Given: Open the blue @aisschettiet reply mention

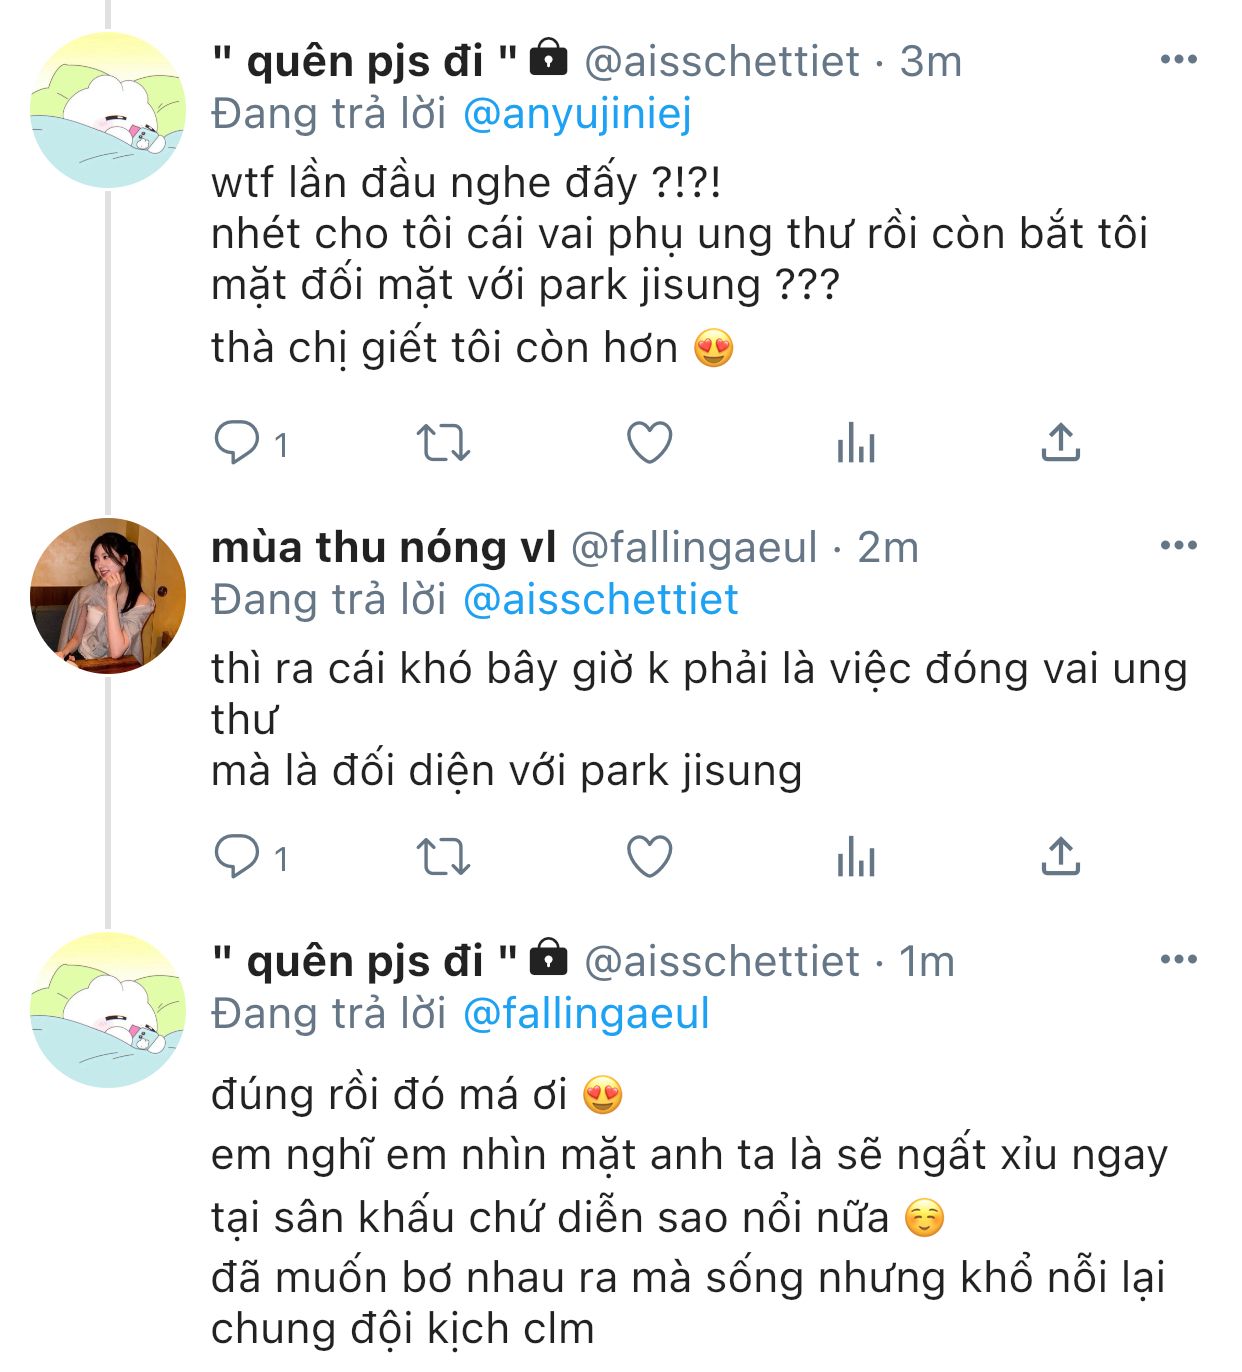Looking at the screenshot, I should click(x=600, y=600).
